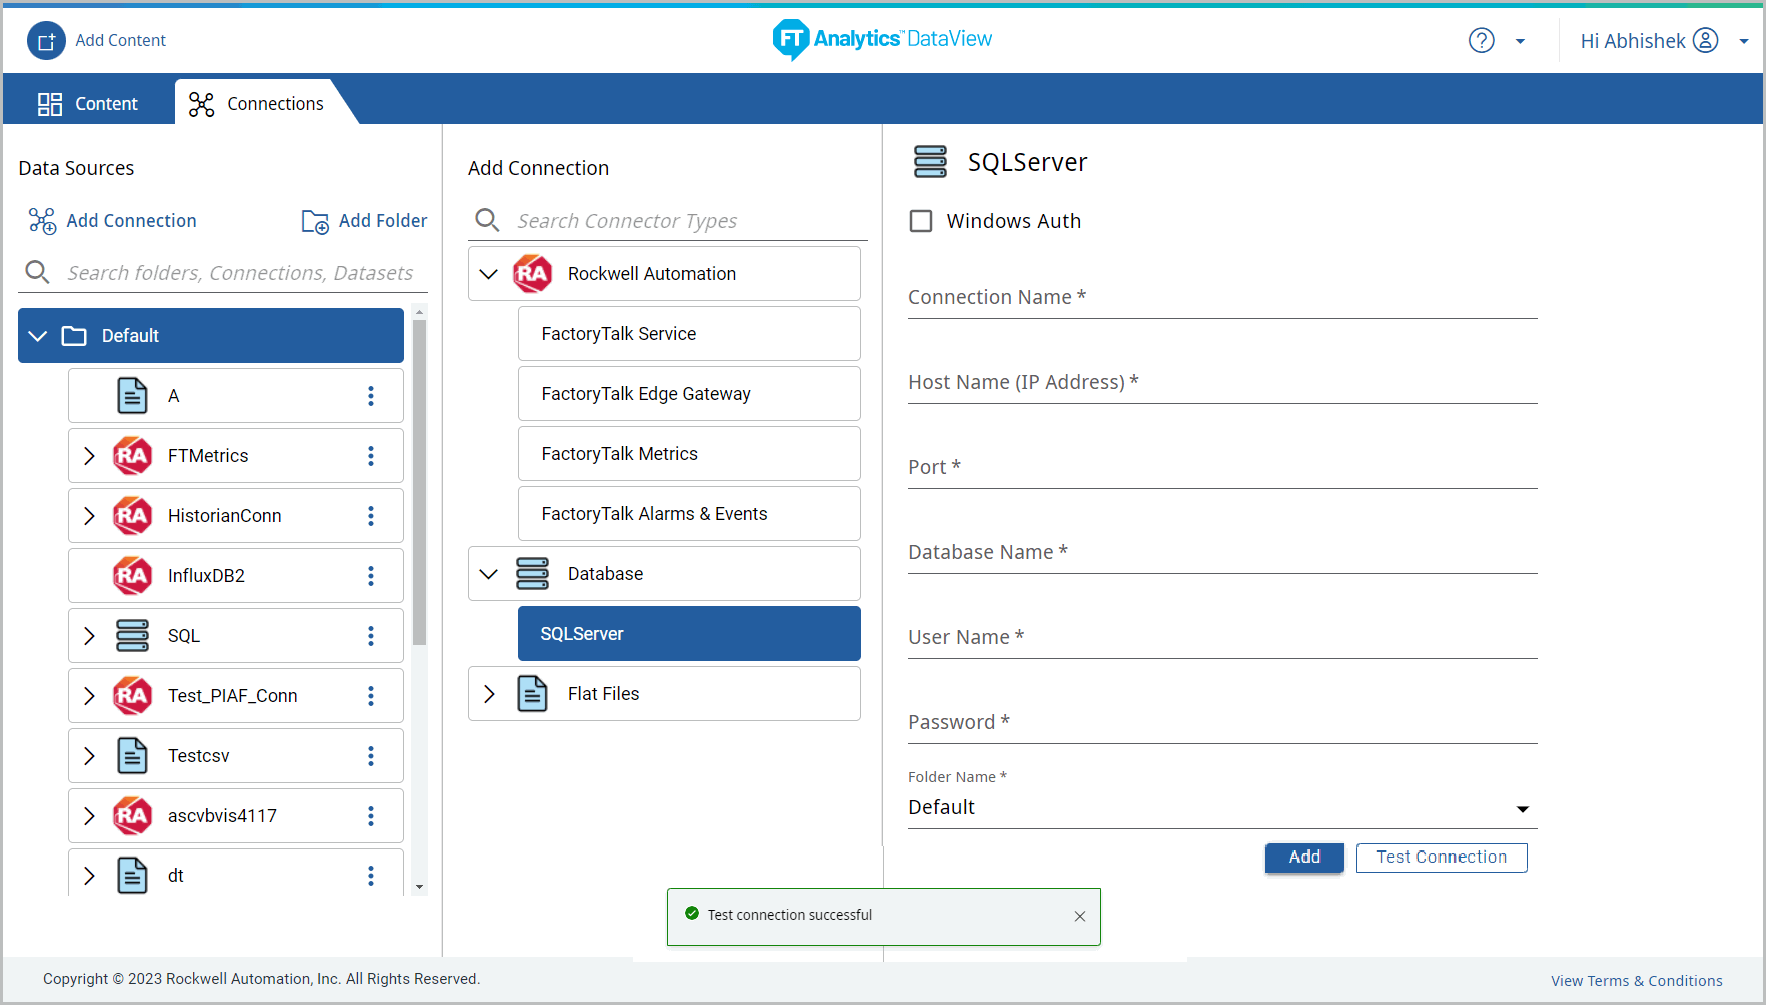Click the user profile avatar icon
1766x1005 pixels.
point(1705,41)
